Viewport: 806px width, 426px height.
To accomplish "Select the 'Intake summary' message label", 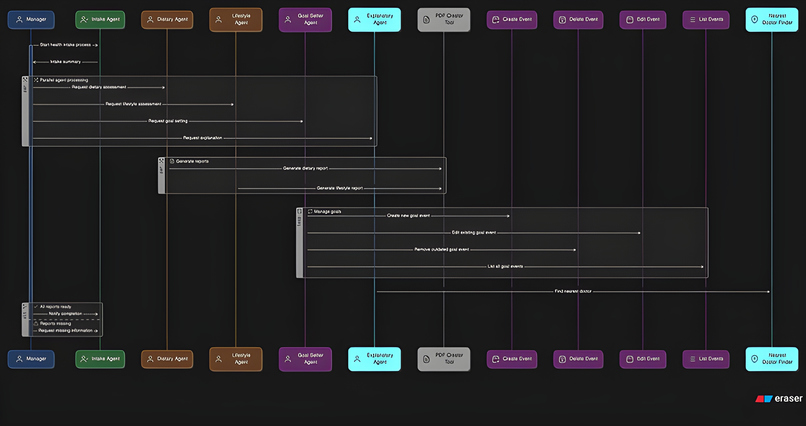I will [x=65, y=62].
